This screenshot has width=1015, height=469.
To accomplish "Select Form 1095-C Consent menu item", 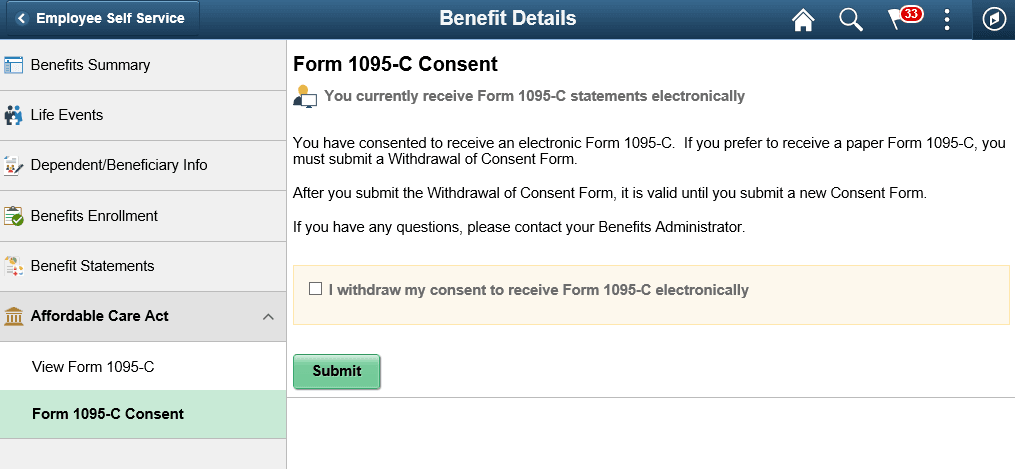I will [143, 414].
